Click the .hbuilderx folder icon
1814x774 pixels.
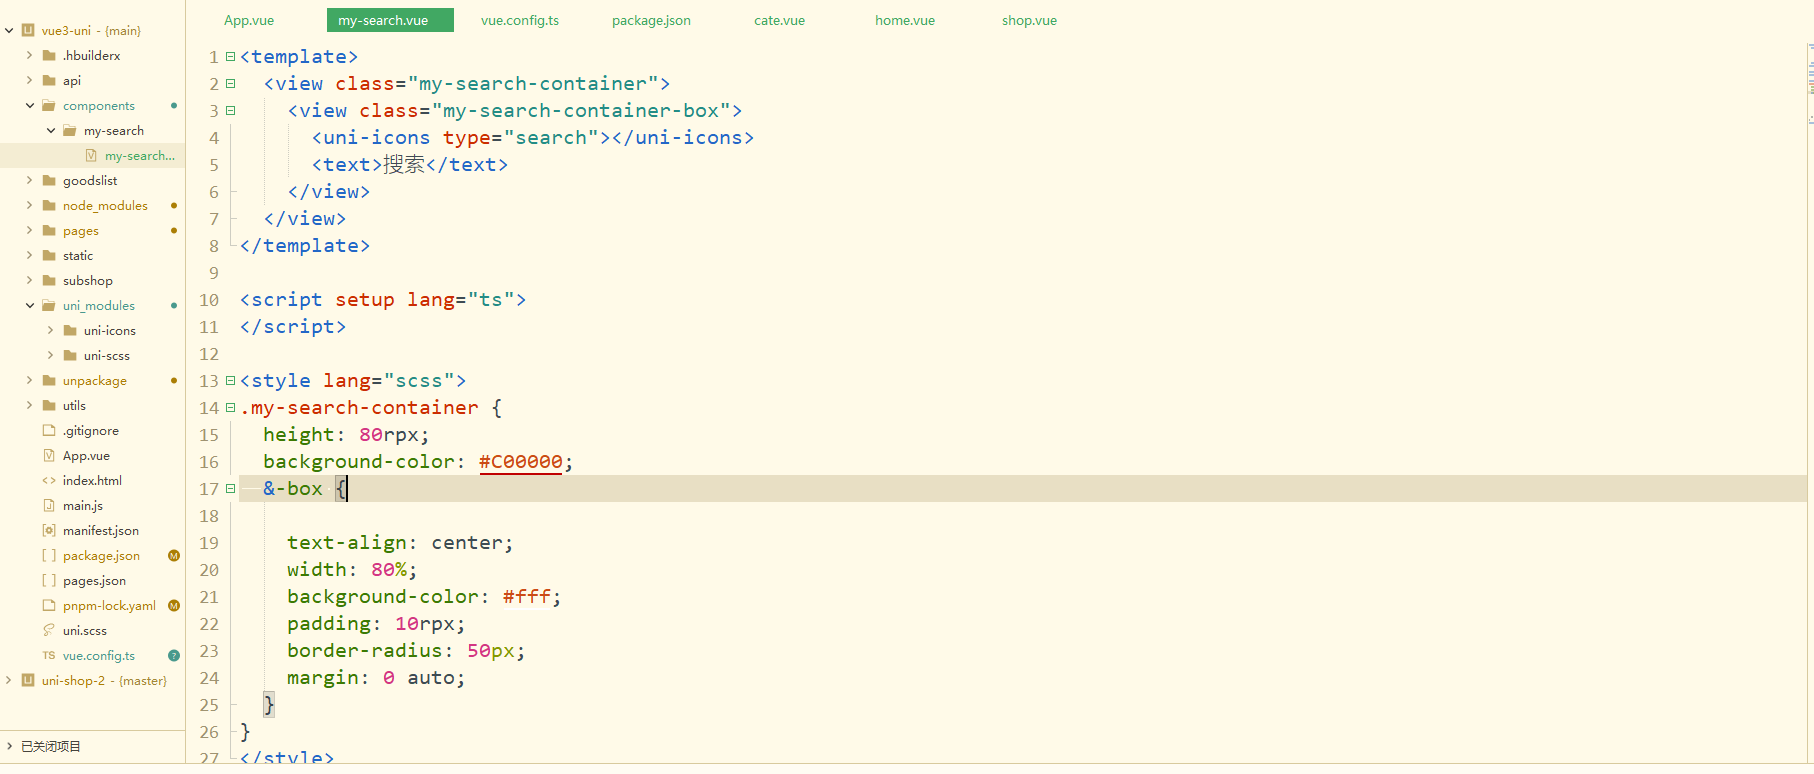[x=49, y=56]
